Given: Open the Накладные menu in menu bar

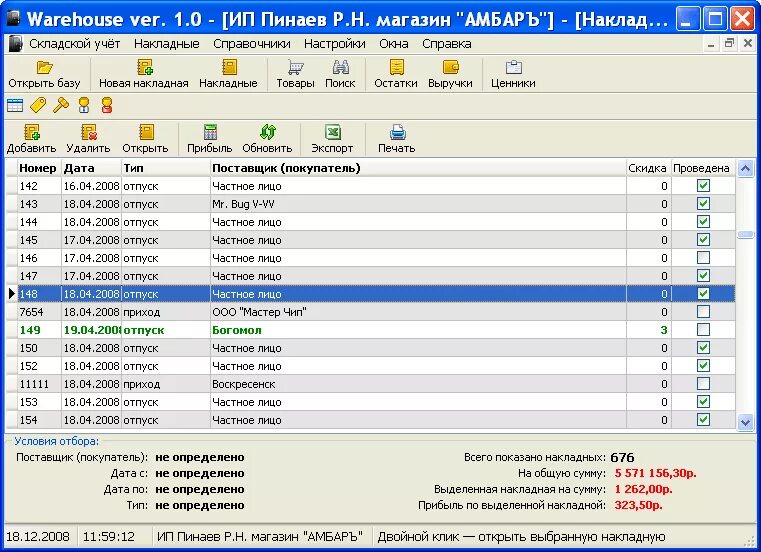Looking at the screenshot, I should [166, 44].
